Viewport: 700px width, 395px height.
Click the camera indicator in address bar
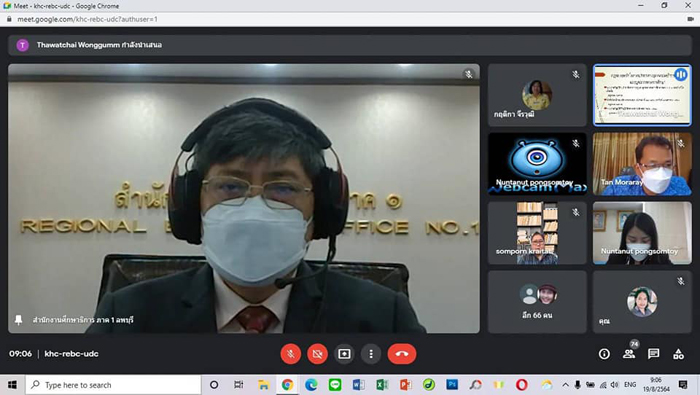click(x=690, y=19)
